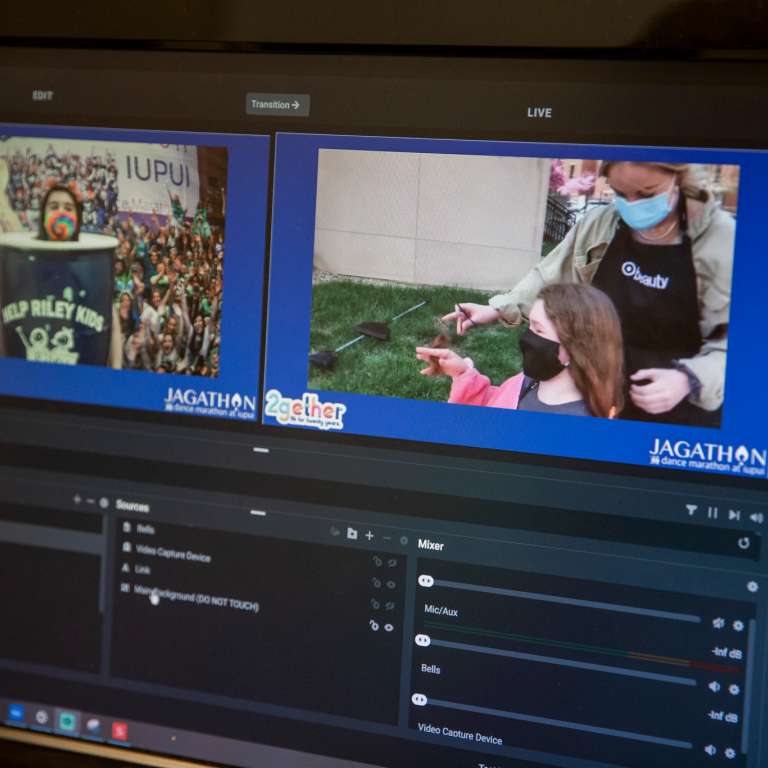Viewport: 768px width, 768px height.
Task: Click Video Capture Device mixer label
Action: click(x=460, y=734)
